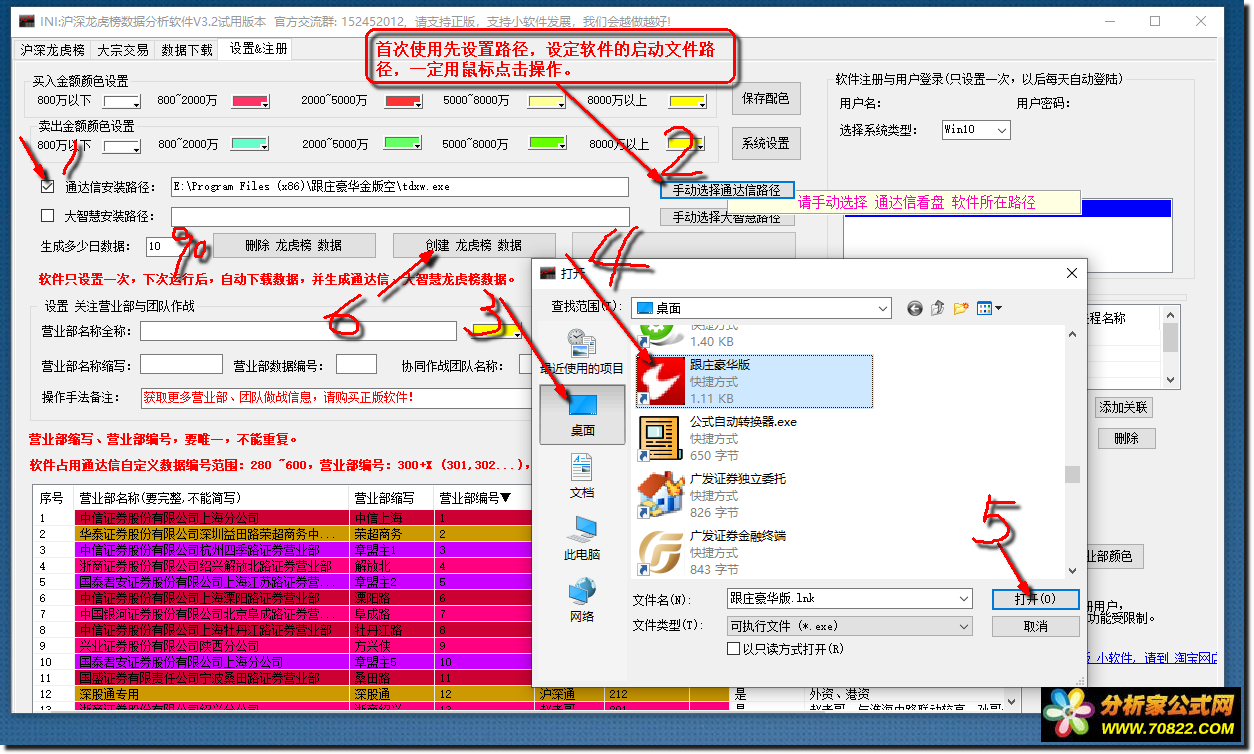Screen dimensions: 1254x754
Task: Open buy color dropdown for 800万以下
Action: (x=135, y=101)
